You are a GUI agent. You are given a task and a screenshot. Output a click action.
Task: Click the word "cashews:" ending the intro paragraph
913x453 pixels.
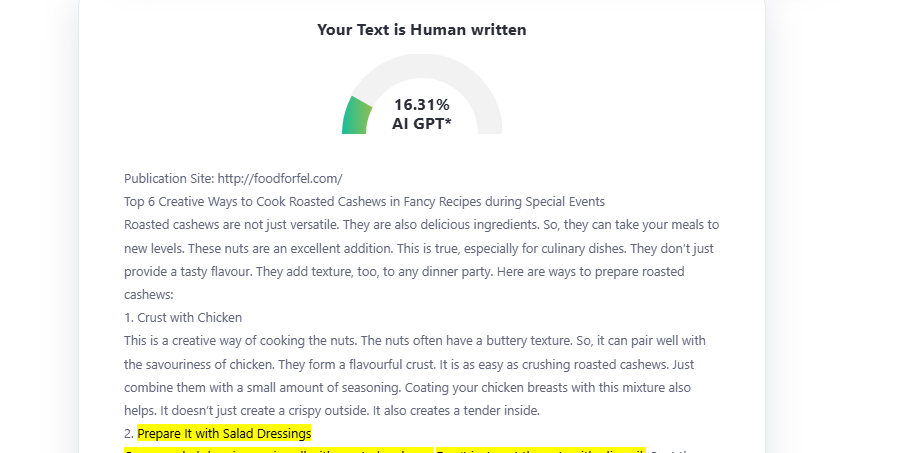pos(149,295)
